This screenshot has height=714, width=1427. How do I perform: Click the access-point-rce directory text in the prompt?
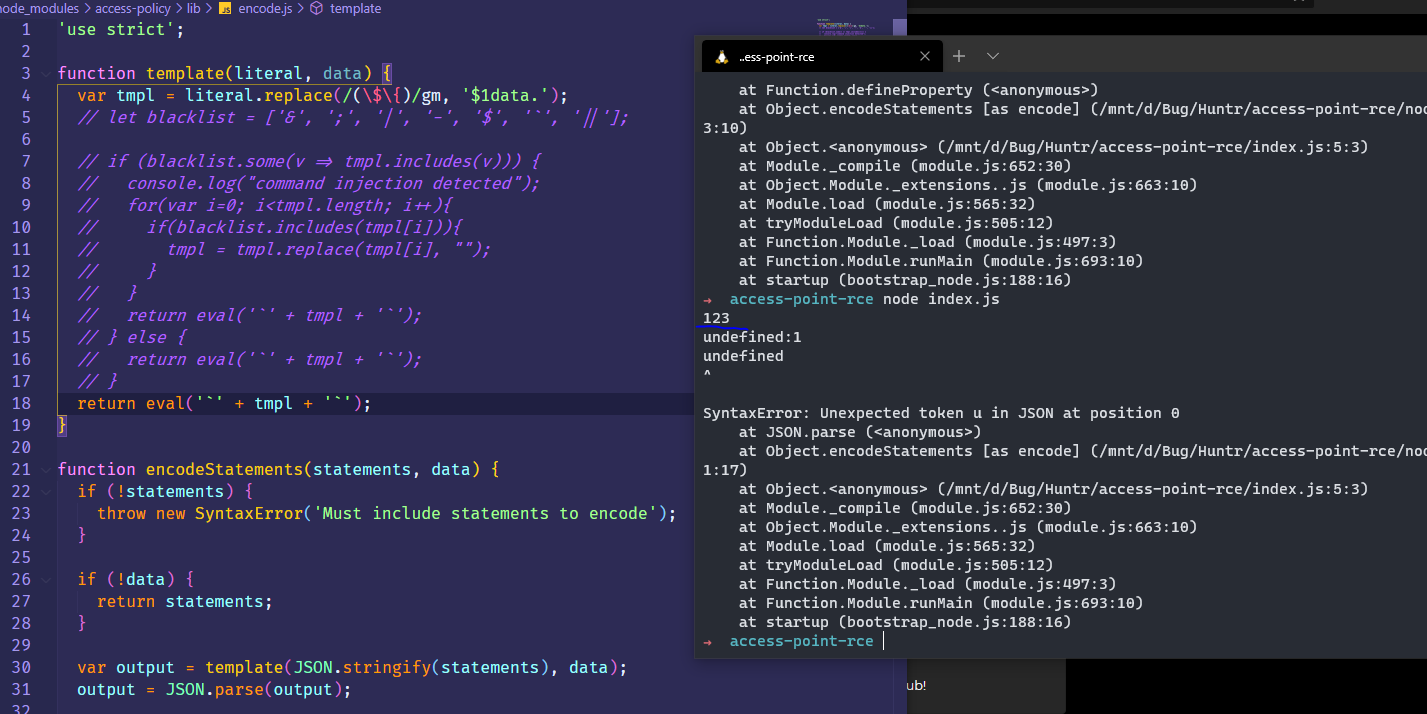tap(800, 640)
